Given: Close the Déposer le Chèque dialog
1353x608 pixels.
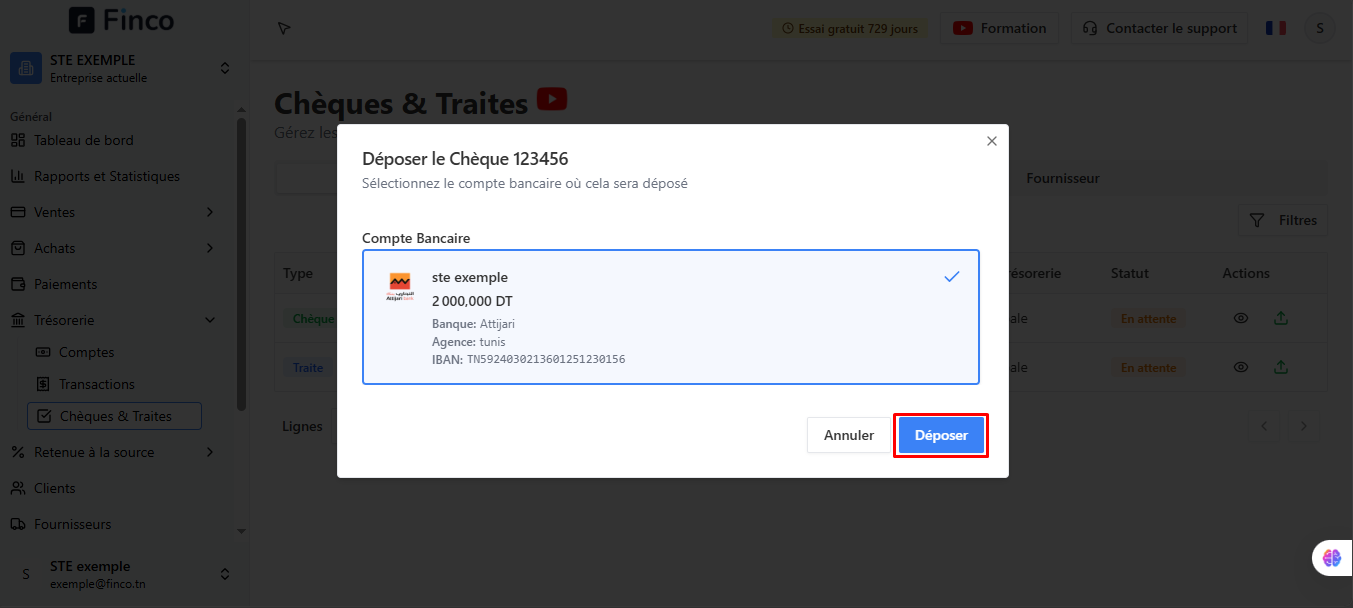Looking at the screenshot, I should pyautogui.click(x=992, y=141).
